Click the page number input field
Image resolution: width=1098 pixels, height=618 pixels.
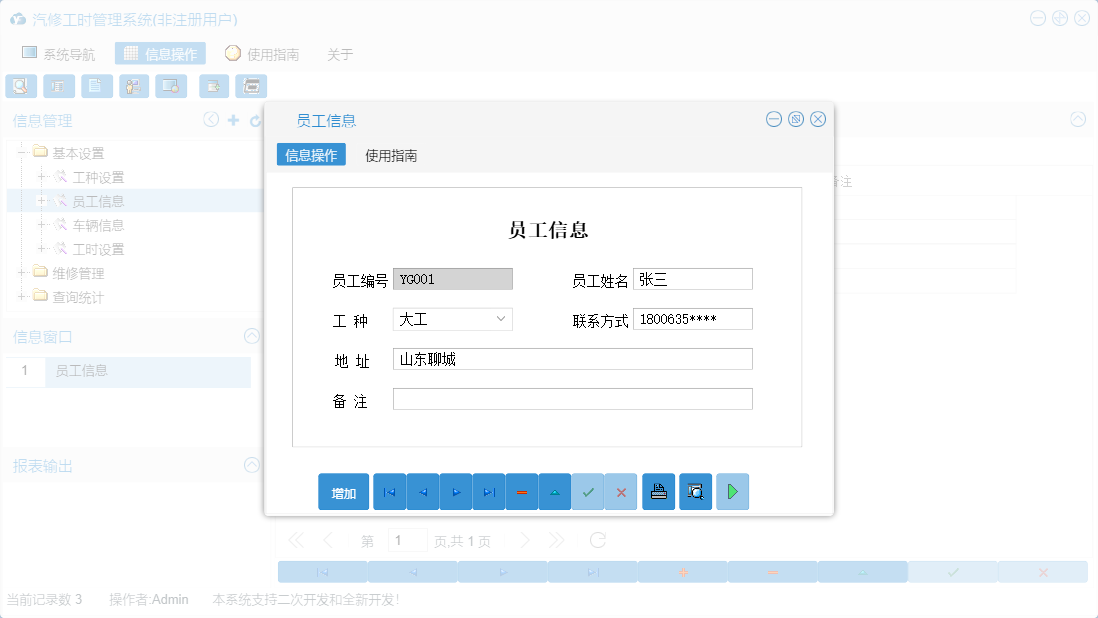pyautogui.click(x=407, y=539)
